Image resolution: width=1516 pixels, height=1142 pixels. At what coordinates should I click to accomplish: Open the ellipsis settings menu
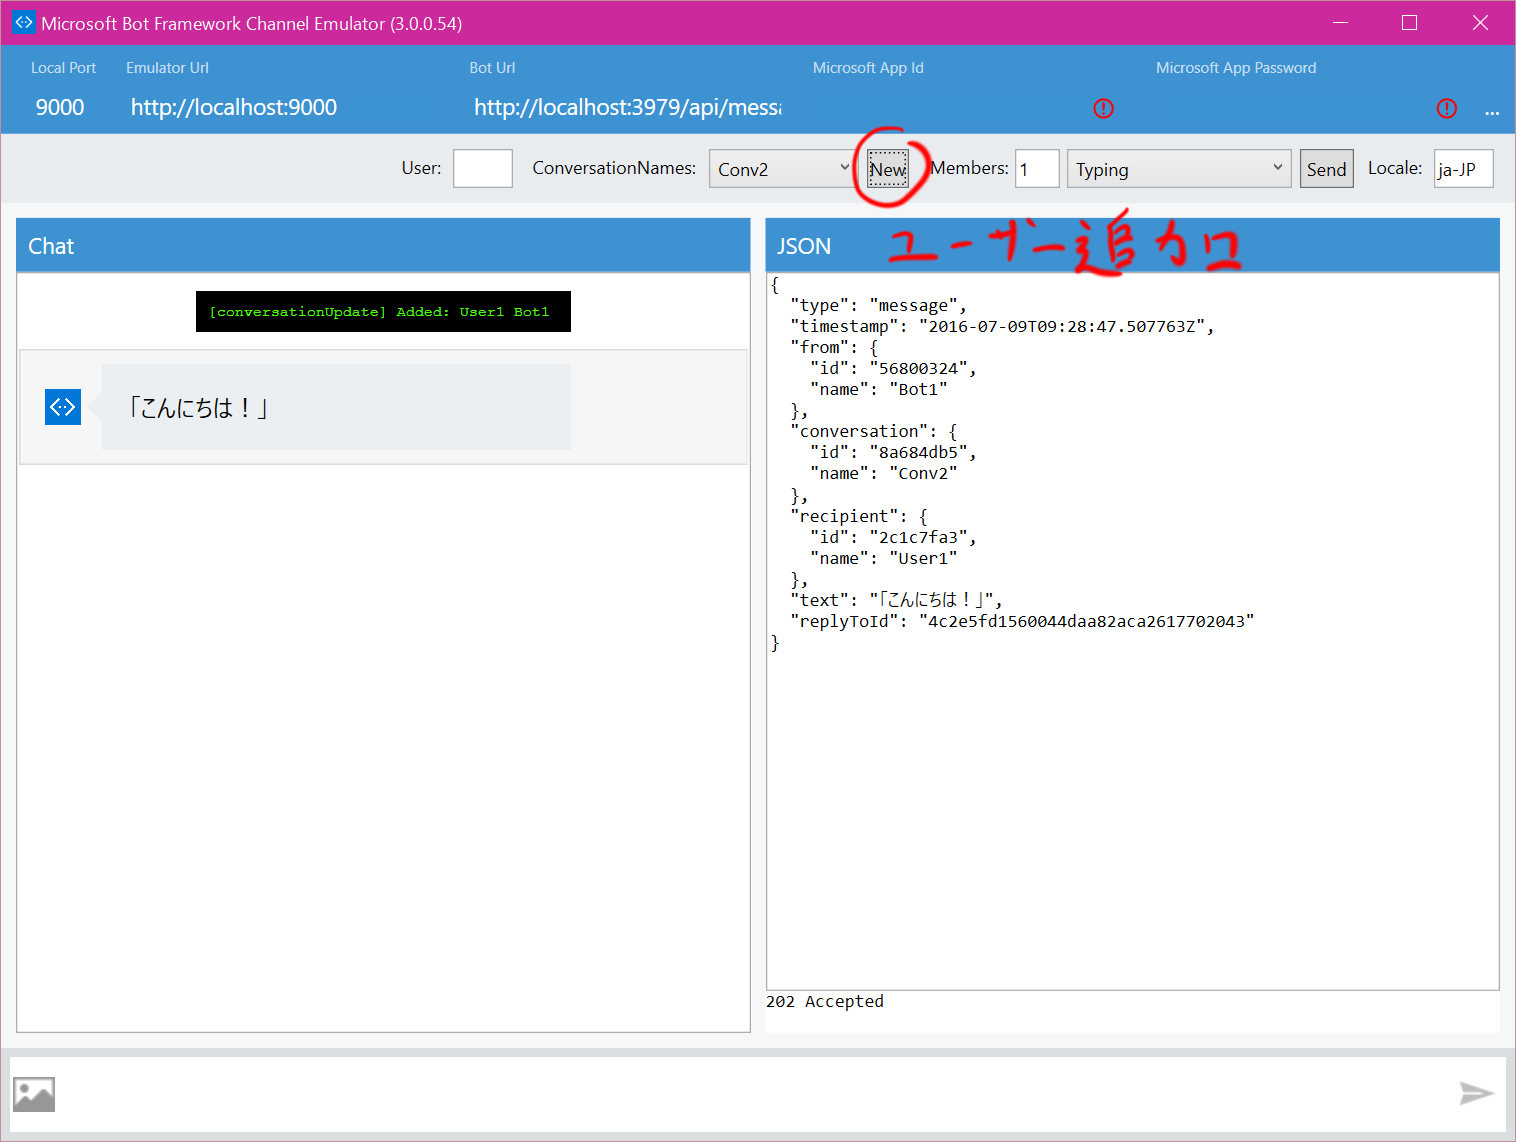point(1492,112)
